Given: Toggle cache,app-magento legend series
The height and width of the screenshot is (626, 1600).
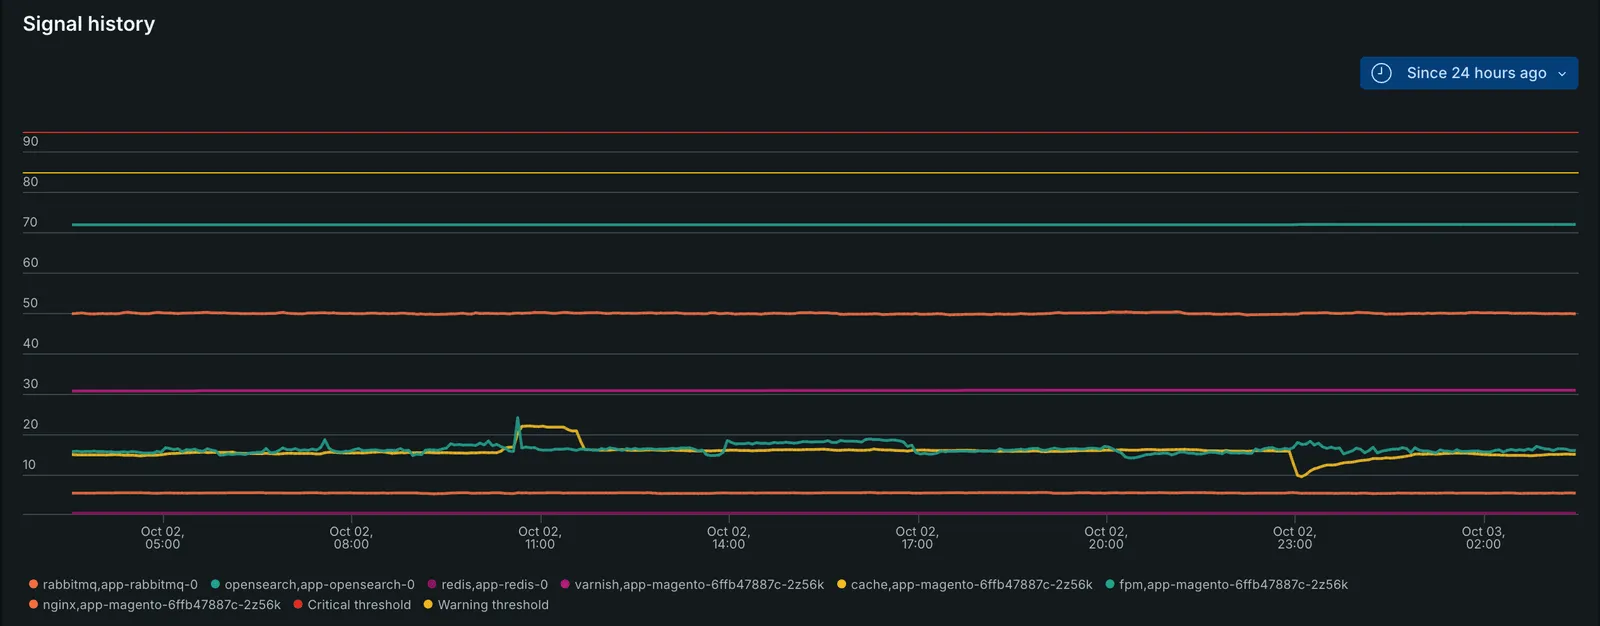Looking at the screenshot, I should tap(964, 585).
